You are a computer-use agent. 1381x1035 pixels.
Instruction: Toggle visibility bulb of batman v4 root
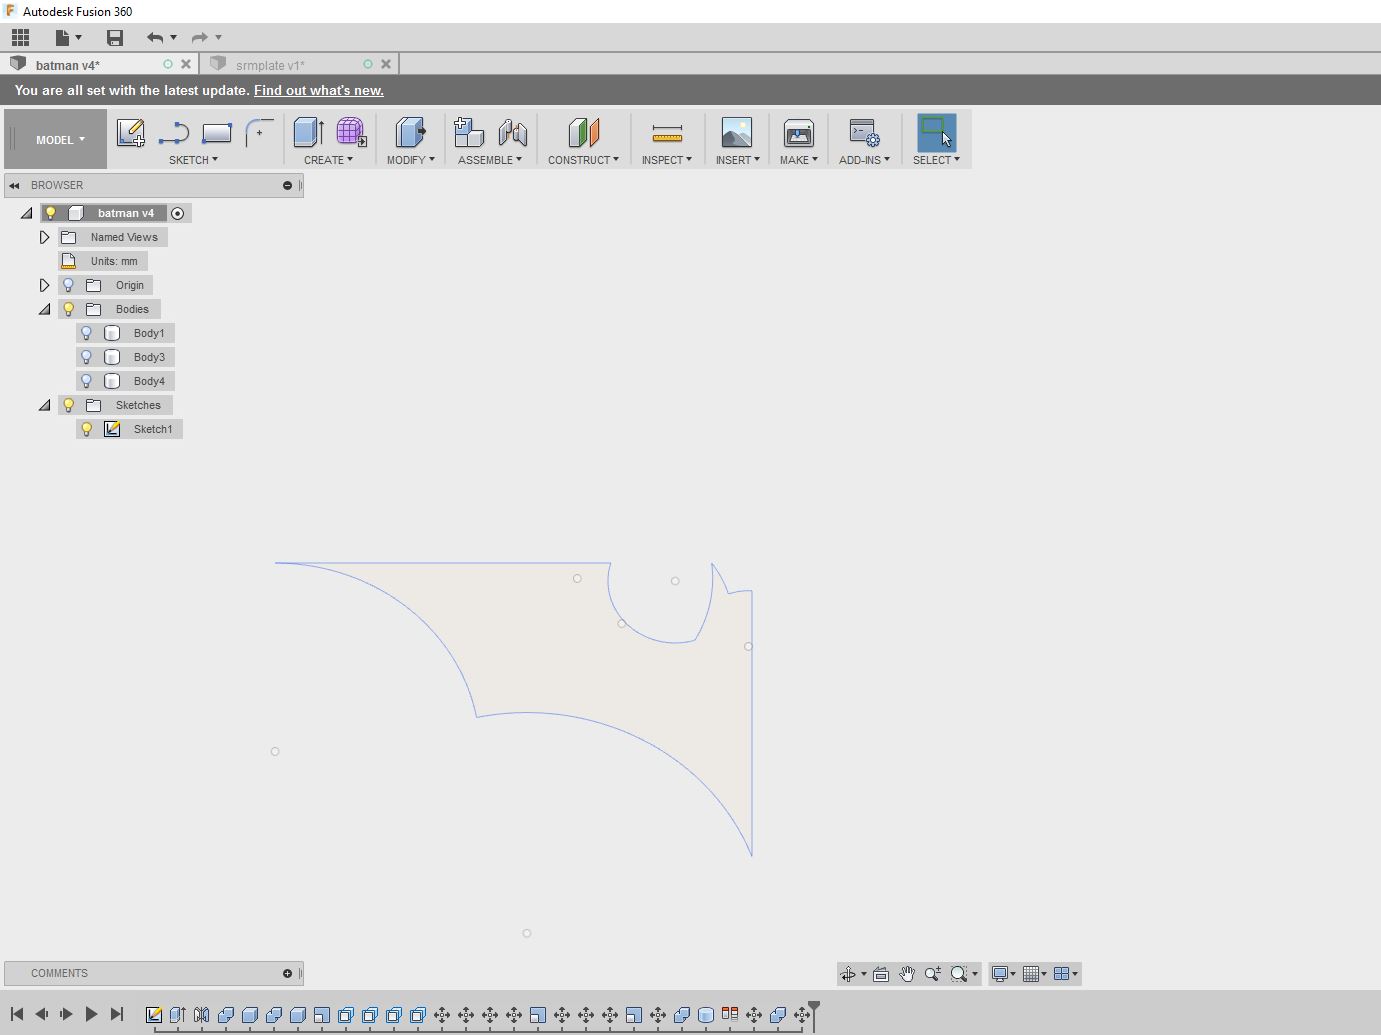pos(51,213)
